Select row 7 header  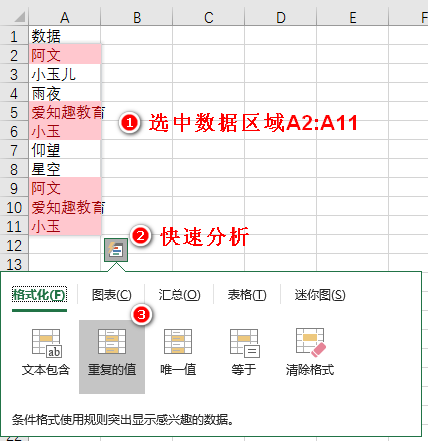click(14, 150)
